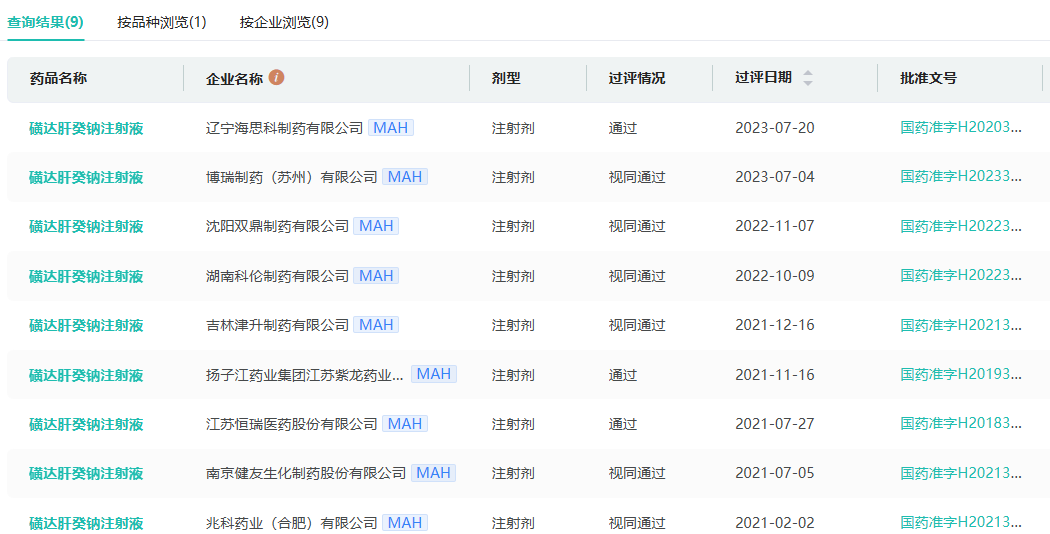This screenshot has height=534, width=1050.
Task: Open 磺达肝癸钠注射液 link in 沈阳双鼎 row
Action: pos(86,226)
